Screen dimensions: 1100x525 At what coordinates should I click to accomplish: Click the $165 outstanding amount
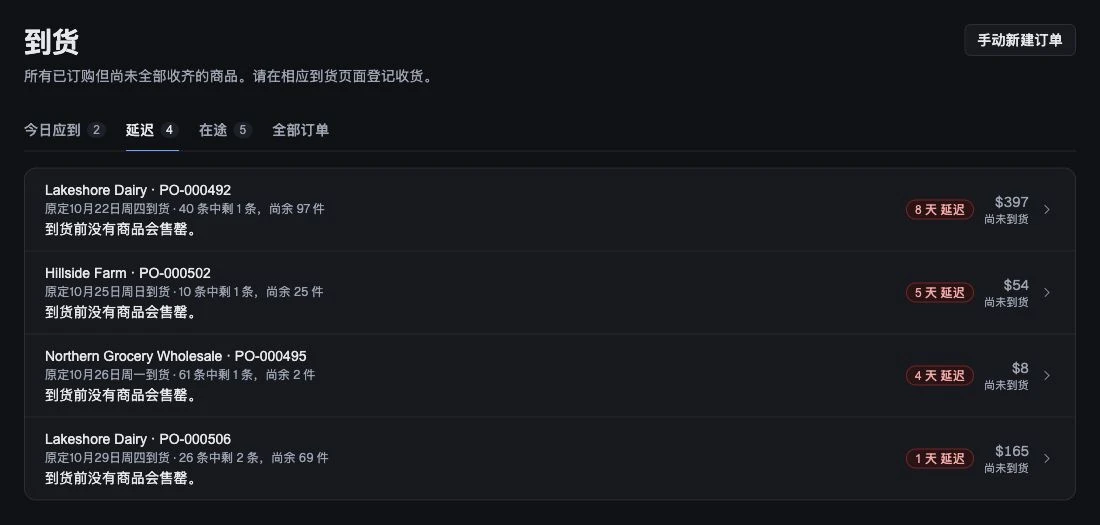1011,451
